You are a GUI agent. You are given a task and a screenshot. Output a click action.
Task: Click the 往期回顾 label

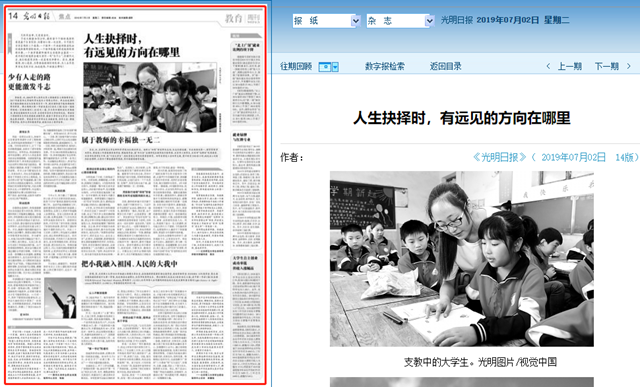296,66
